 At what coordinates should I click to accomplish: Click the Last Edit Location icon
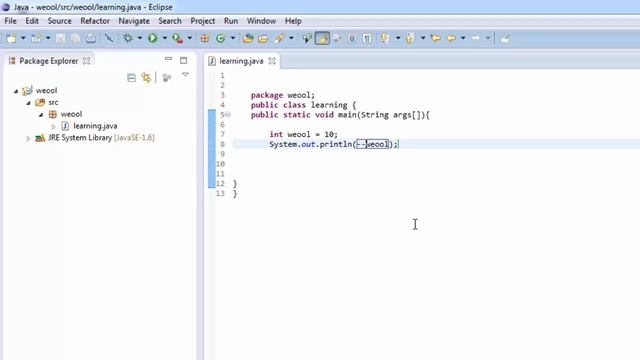436,38
